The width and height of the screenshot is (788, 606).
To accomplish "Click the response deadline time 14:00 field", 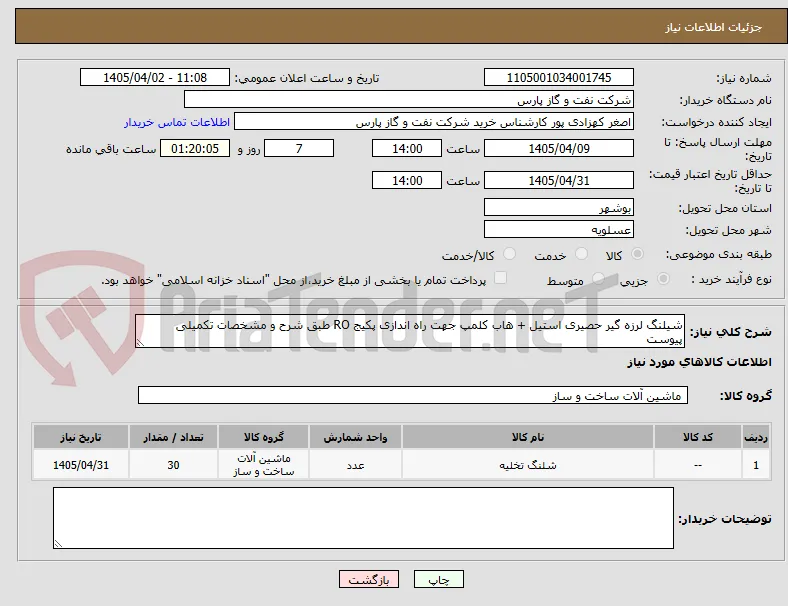I will pyautogui.click(x=407, y=148).
